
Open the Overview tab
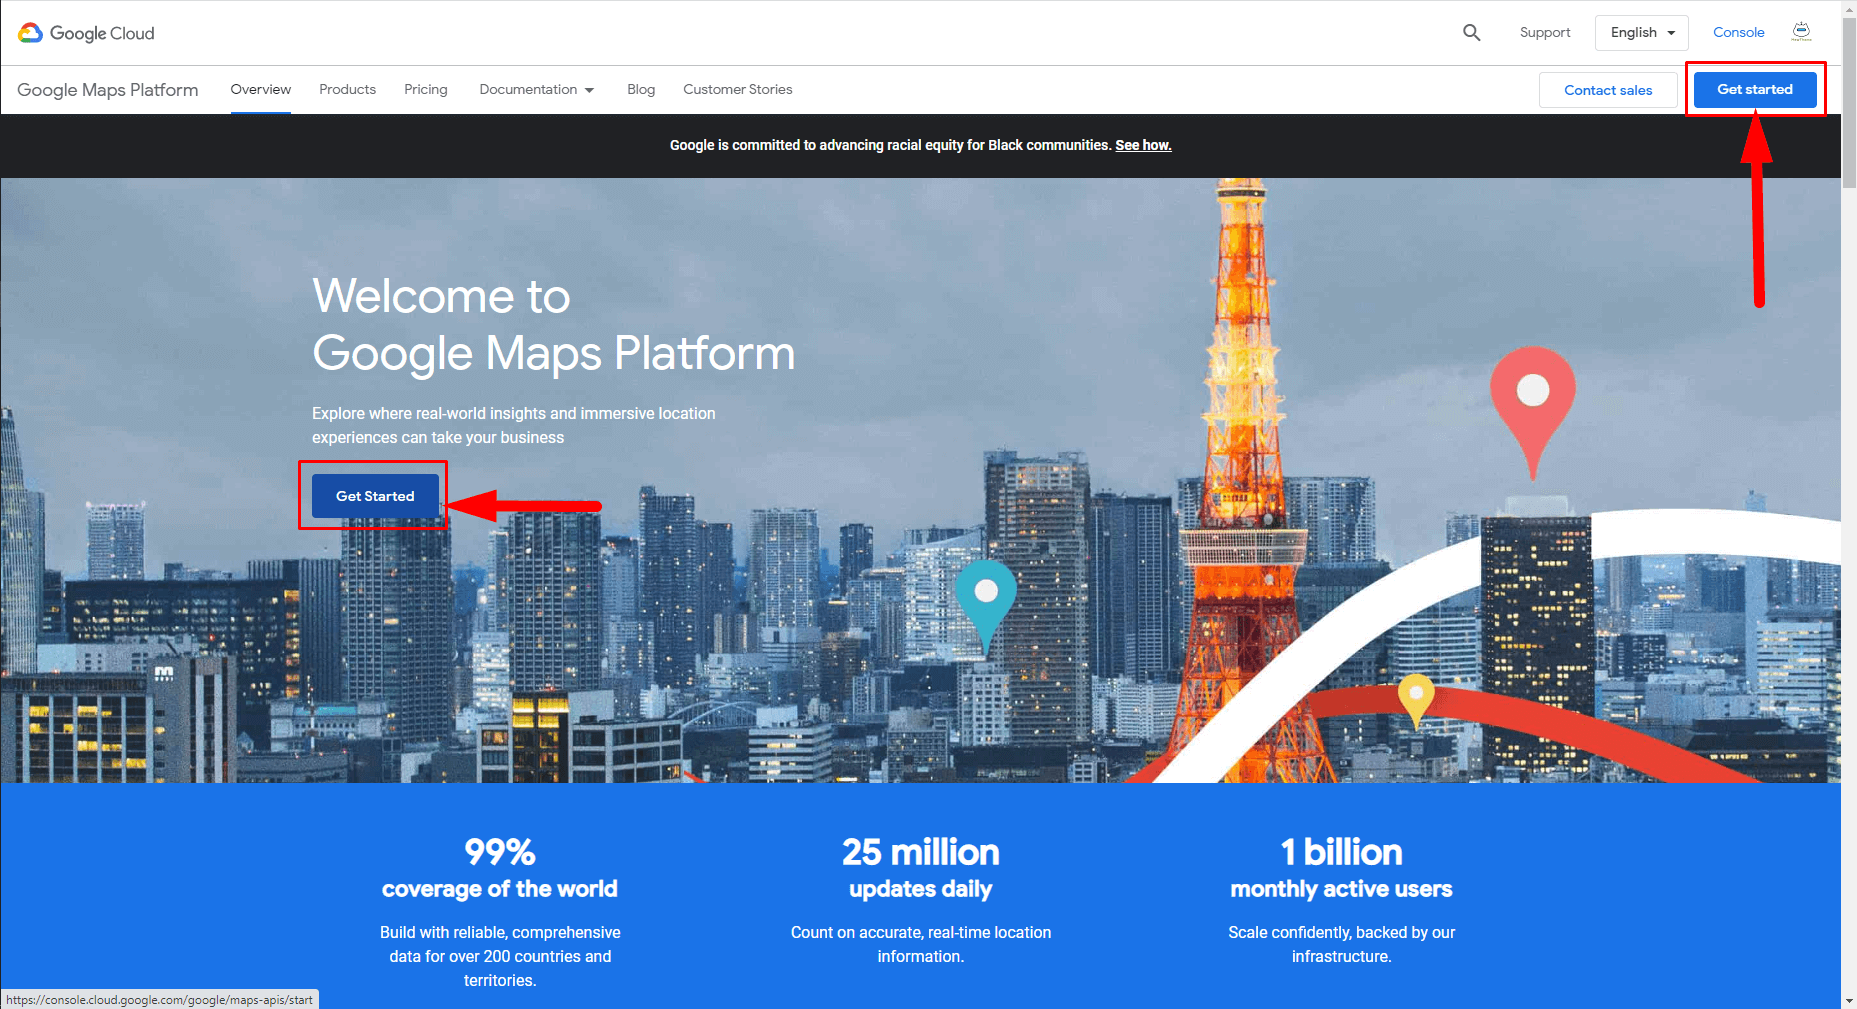pos(261,89)
